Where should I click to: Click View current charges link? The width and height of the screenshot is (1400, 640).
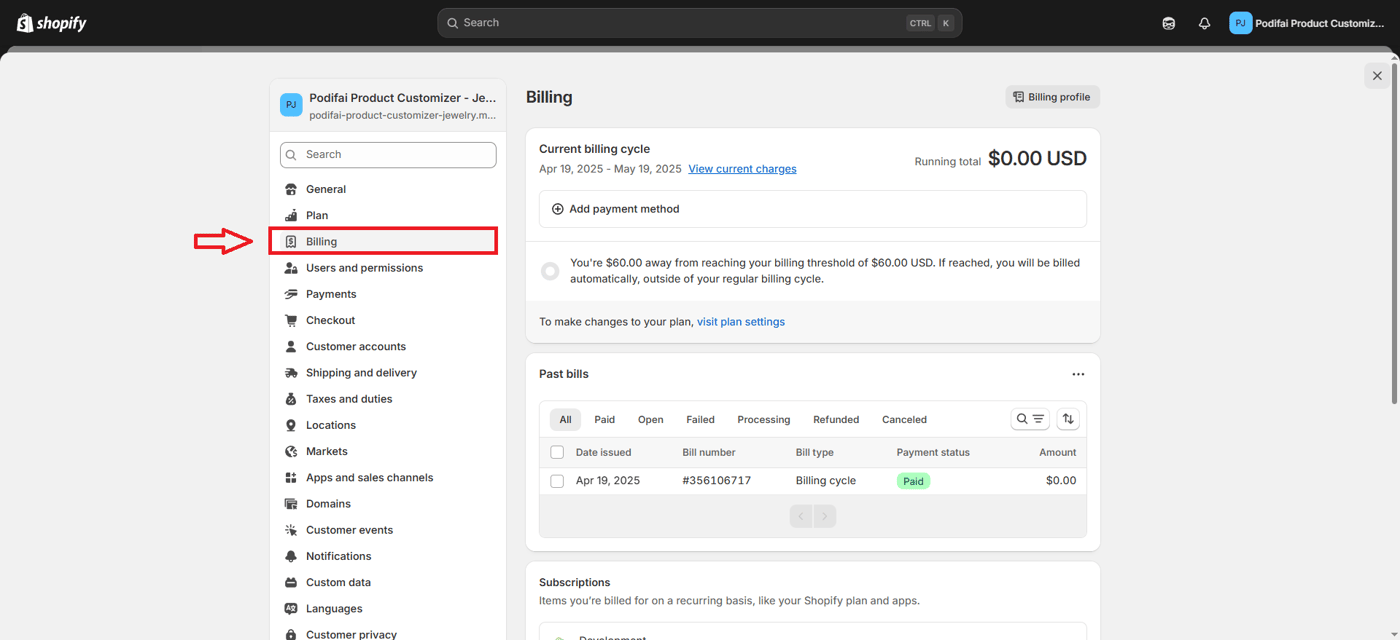click(x=742, y=169)
